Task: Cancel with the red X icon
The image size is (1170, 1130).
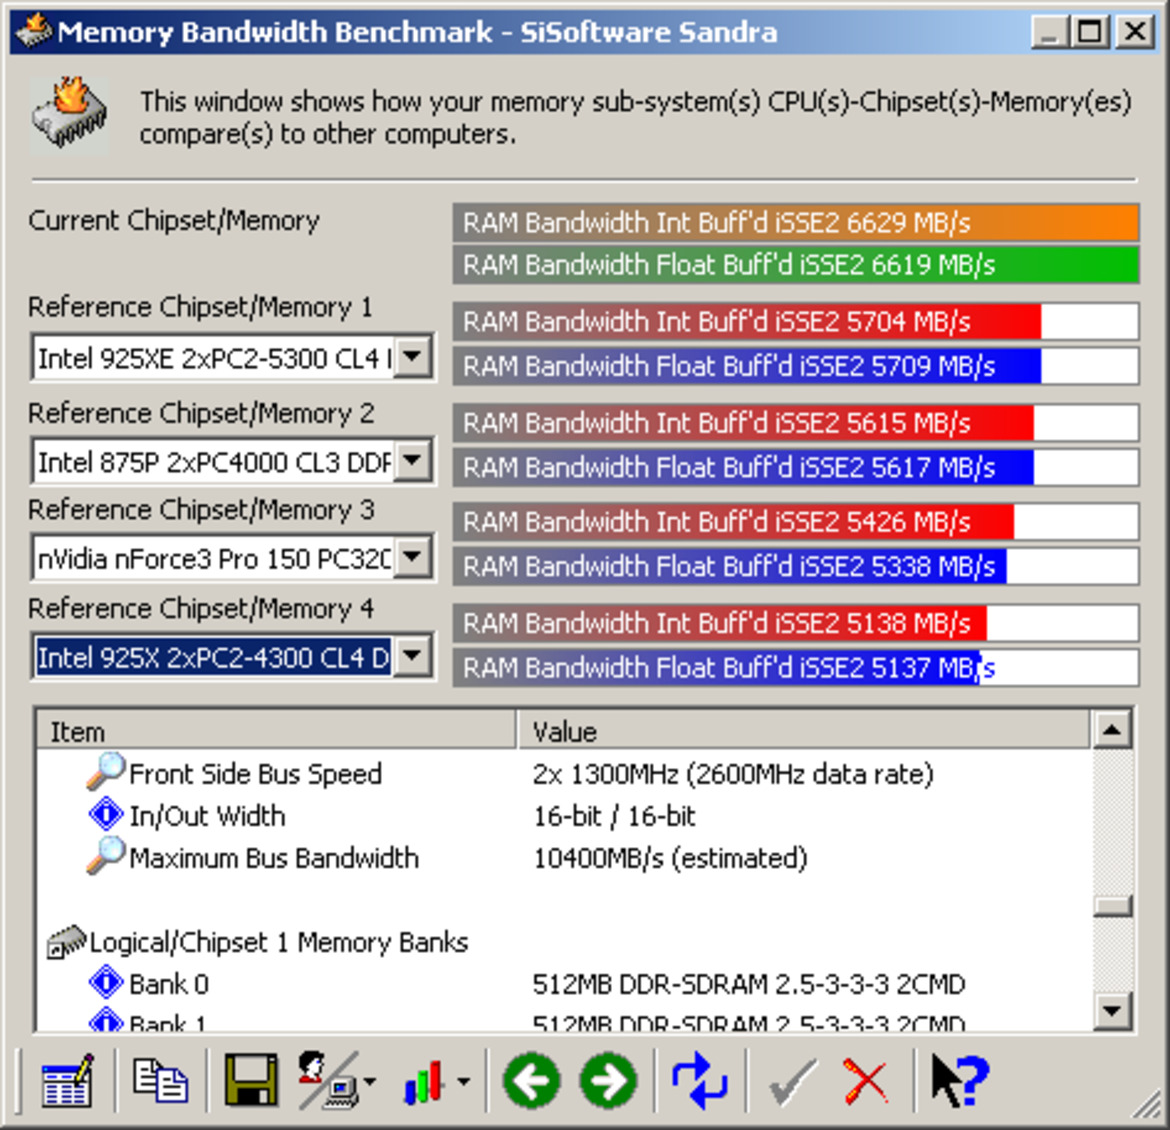Action: pos(866,1081)
